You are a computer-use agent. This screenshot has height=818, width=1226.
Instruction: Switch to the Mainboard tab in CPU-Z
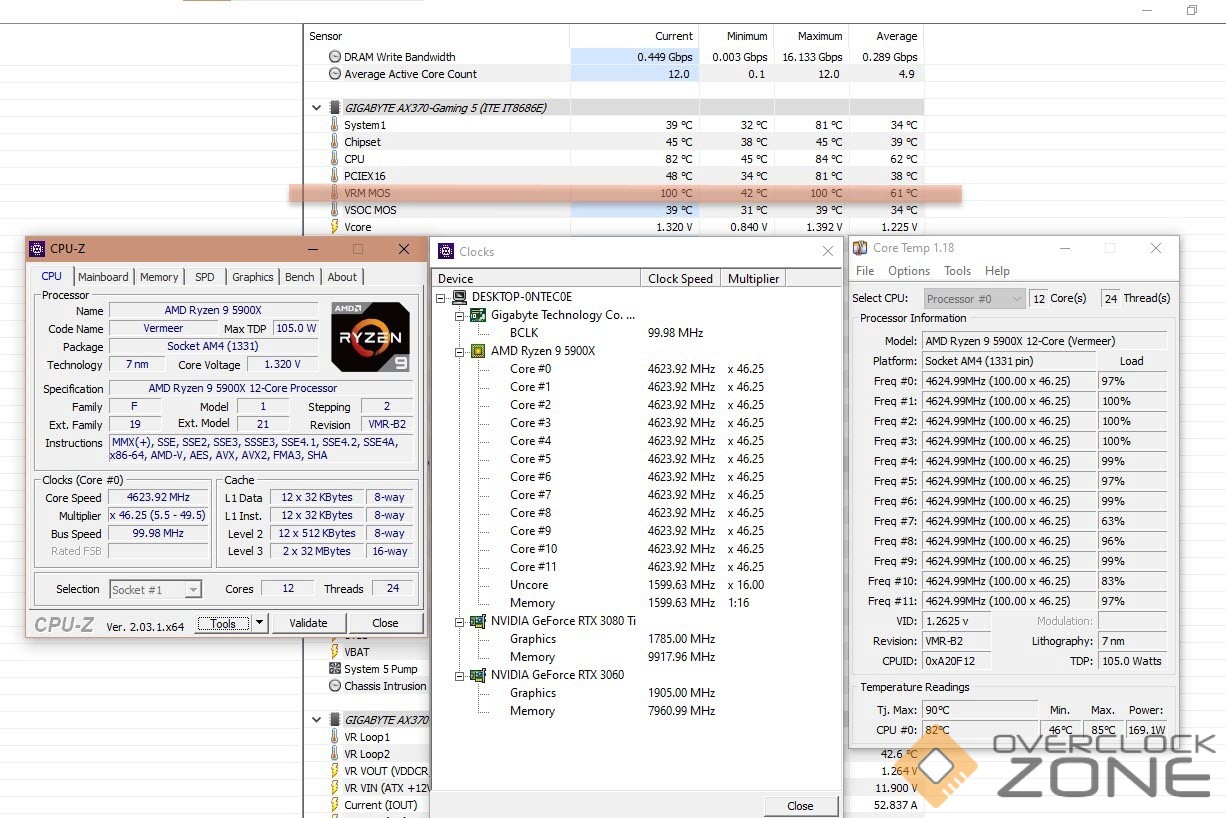(x=103, y=277)
